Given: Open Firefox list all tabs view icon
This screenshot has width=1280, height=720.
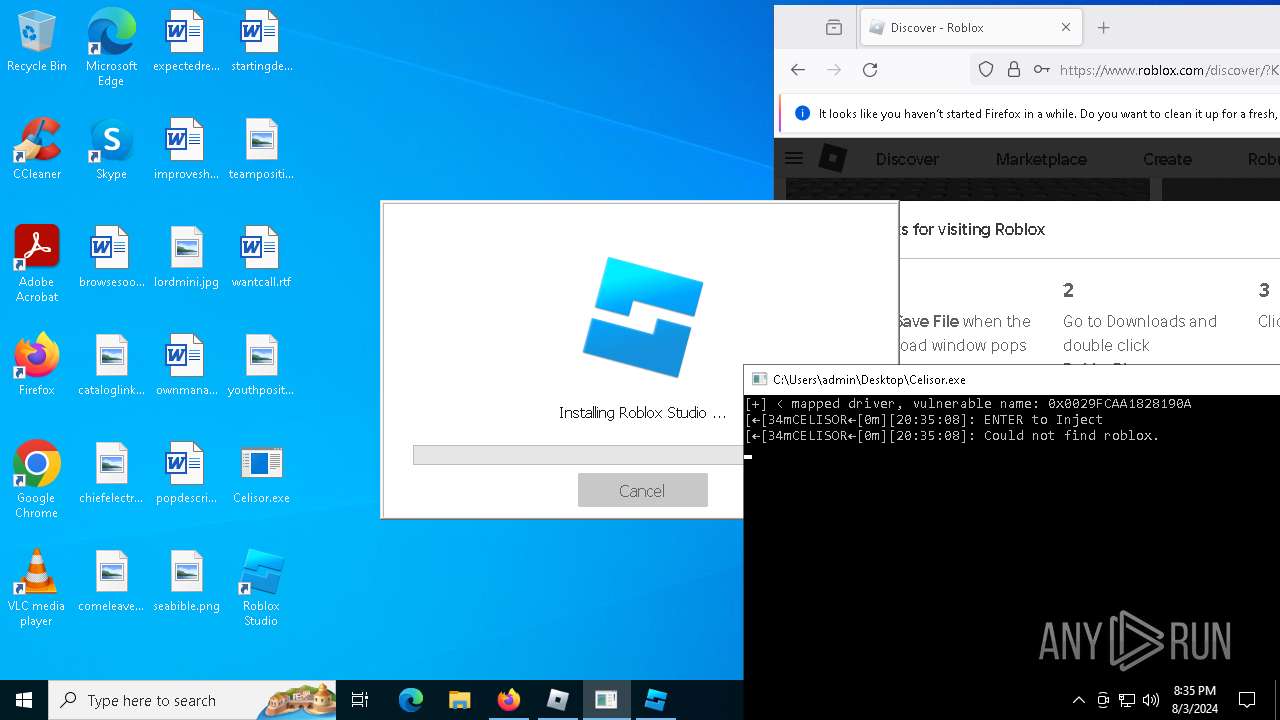Looking at the screenshot, I should coord(834,28).
